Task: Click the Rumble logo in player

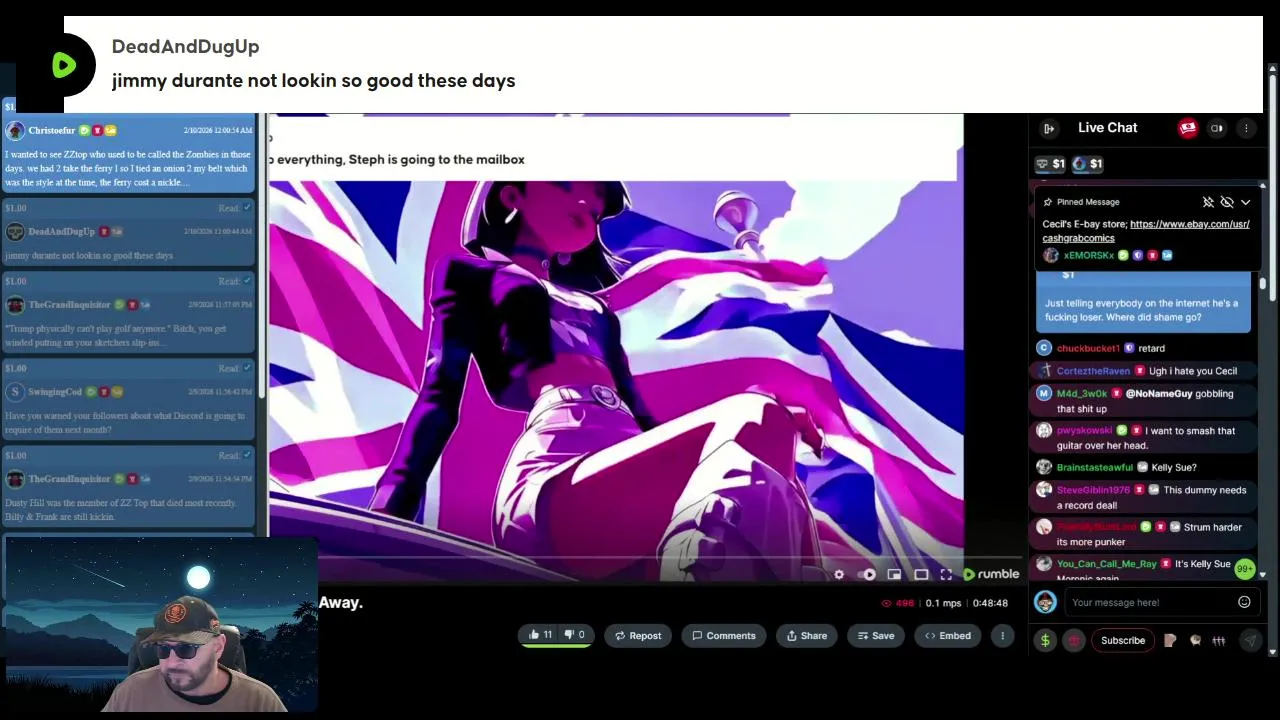Action: pos(991,574)
